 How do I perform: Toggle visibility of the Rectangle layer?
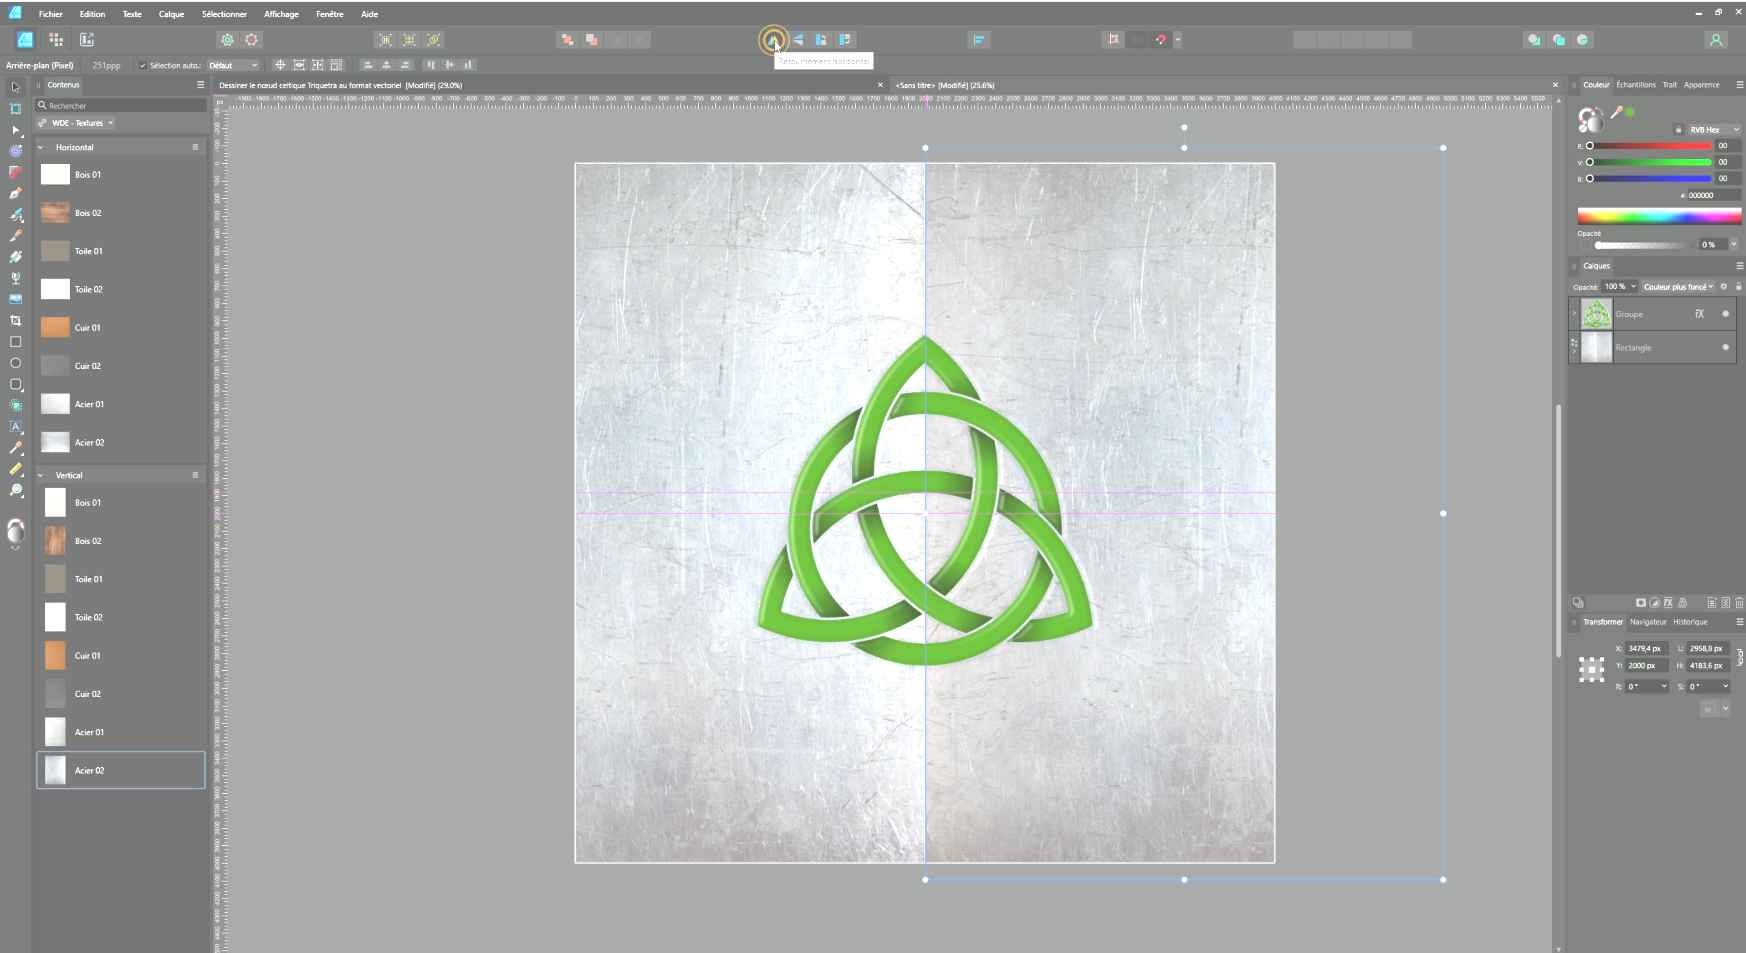click(1725, 348)
